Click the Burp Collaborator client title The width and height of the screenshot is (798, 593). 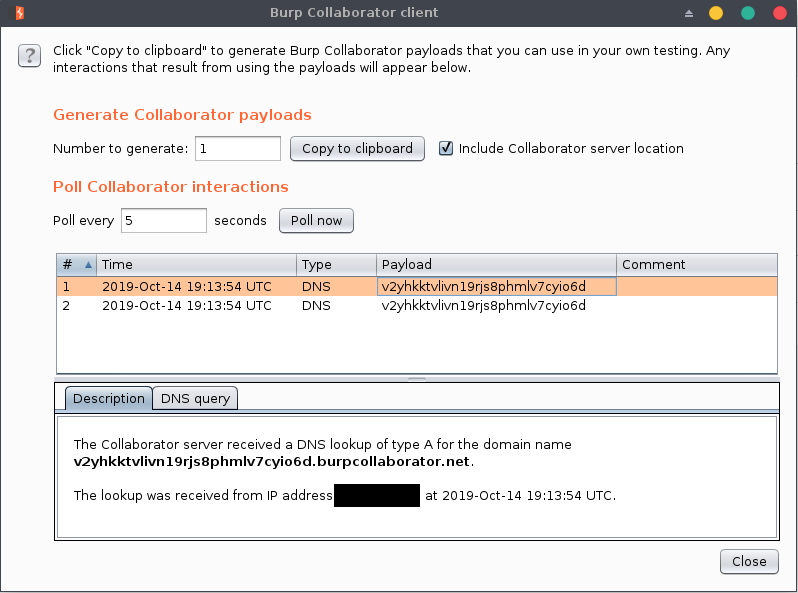click(354, 12)
